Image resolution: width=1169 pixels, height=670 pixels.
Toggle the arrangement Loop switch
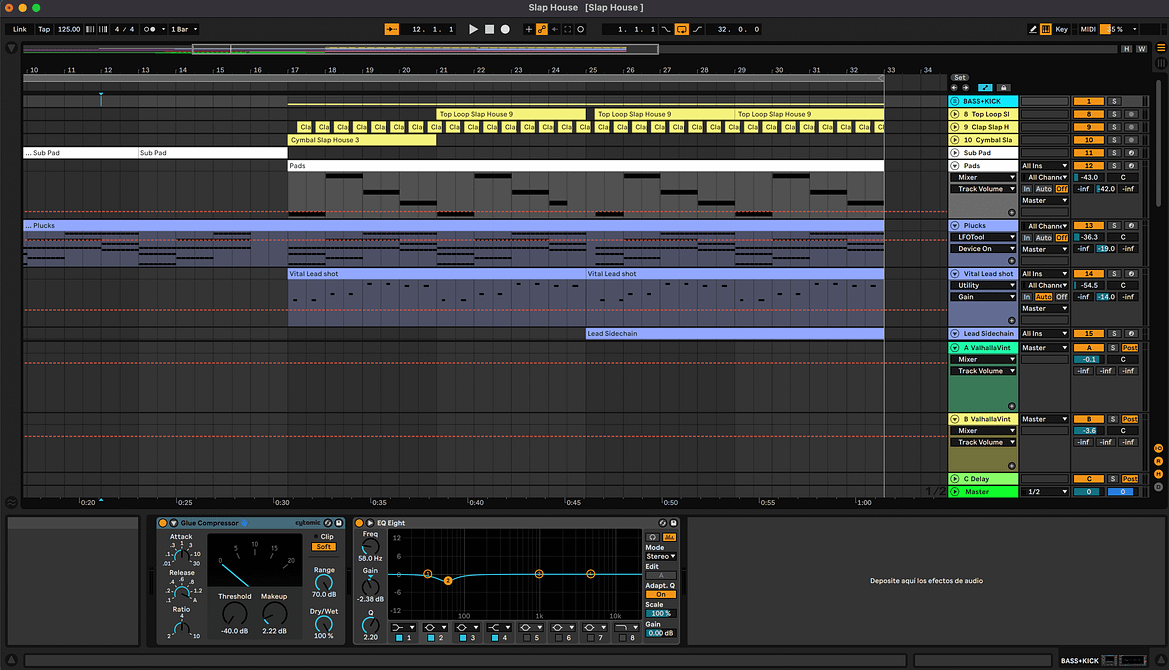click(x=681, y=29)
